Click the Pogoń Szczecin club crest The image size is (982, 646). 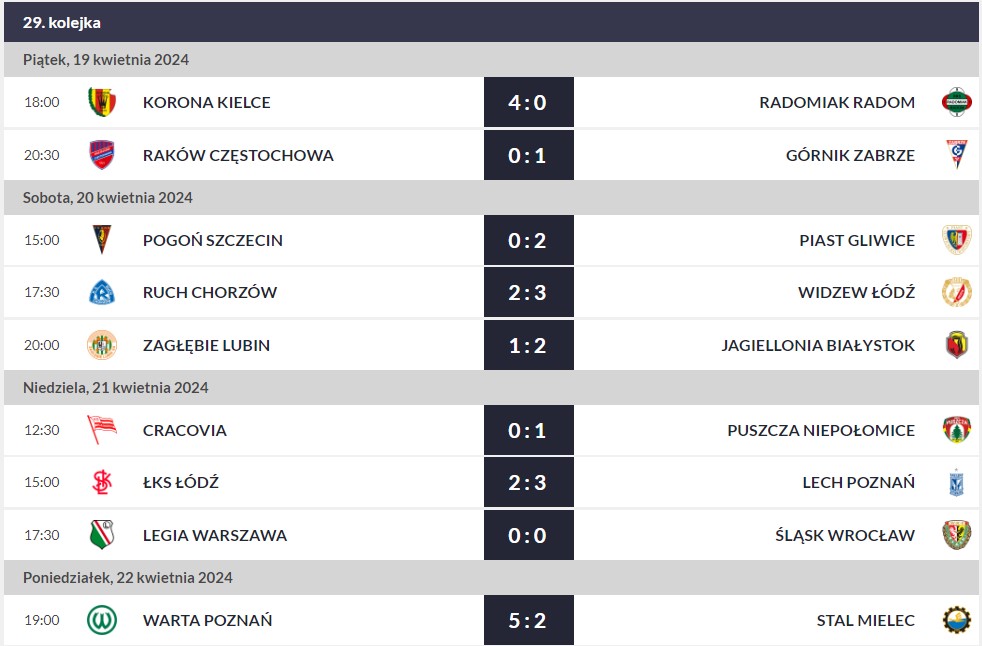tap(101, 240)
